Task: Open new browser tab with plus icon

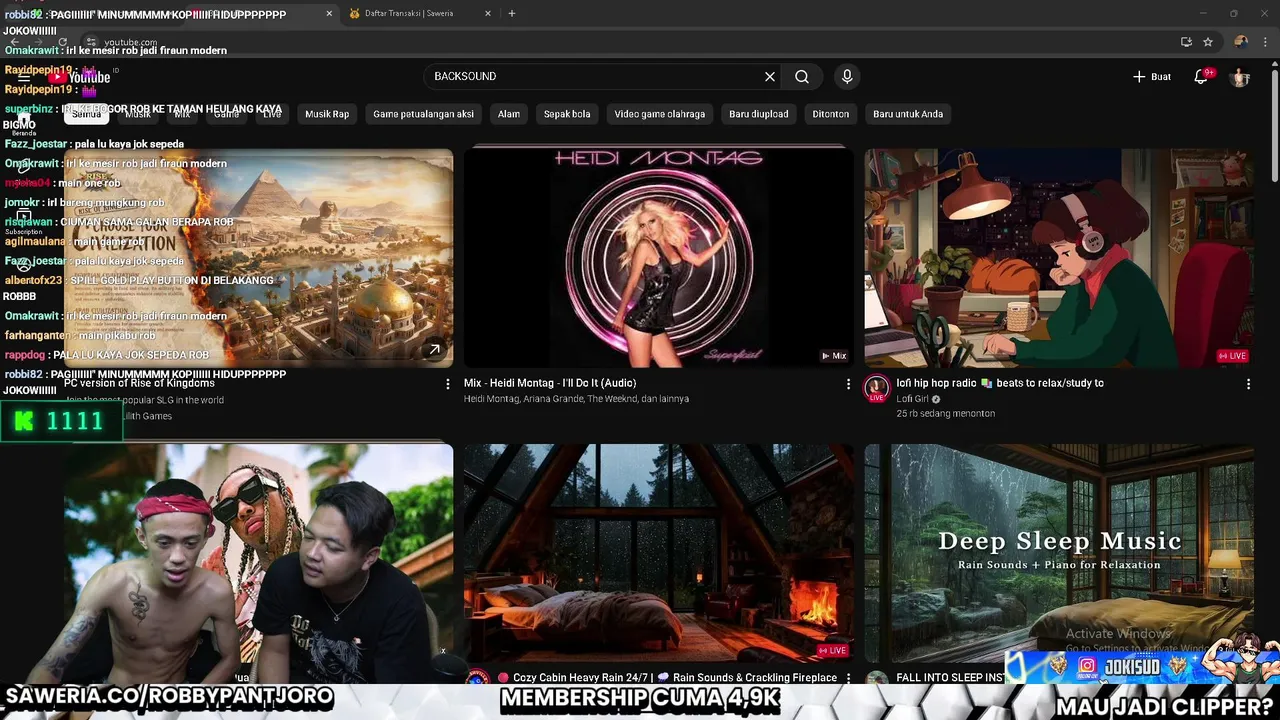Action: [512, 13]
